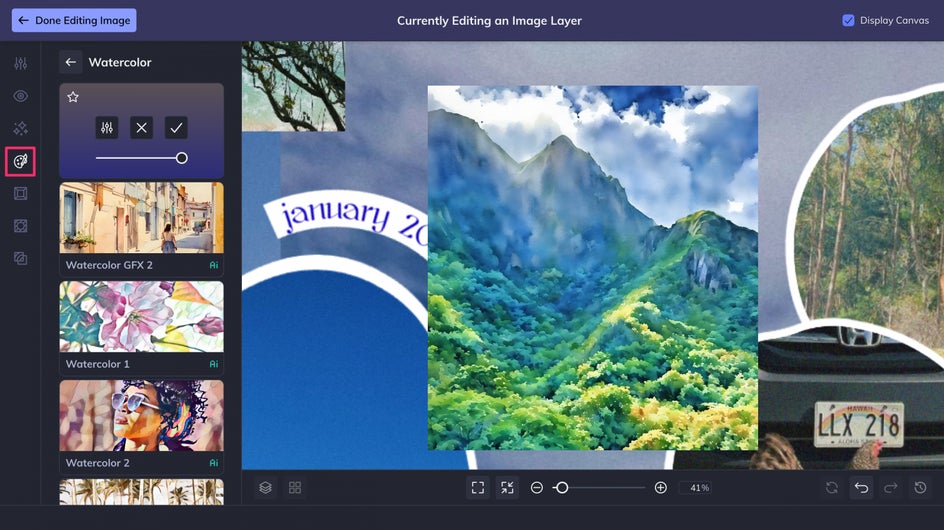Toggle the Display Canvas checkbox
This screenshot has width=944, height=530.
[848, 20]
